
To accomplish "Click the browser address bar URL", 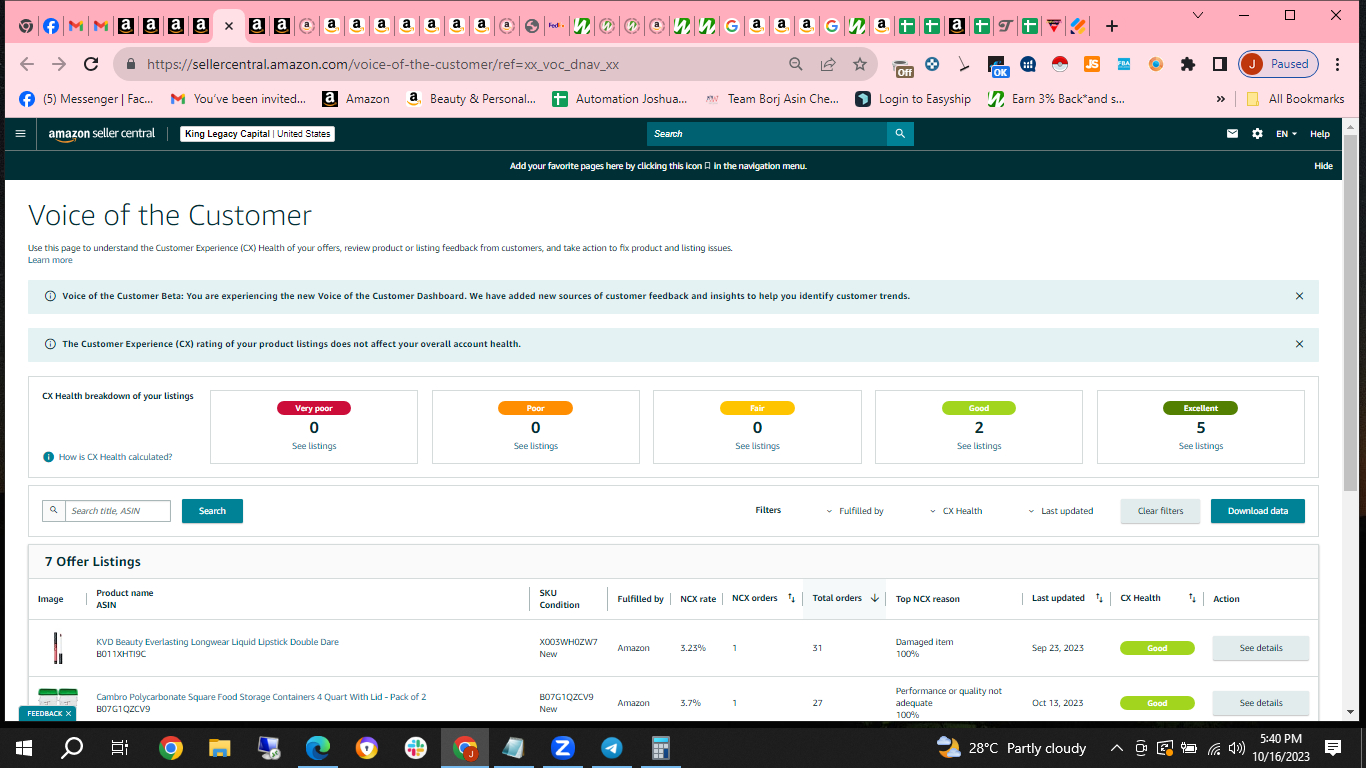I will 383,64.
